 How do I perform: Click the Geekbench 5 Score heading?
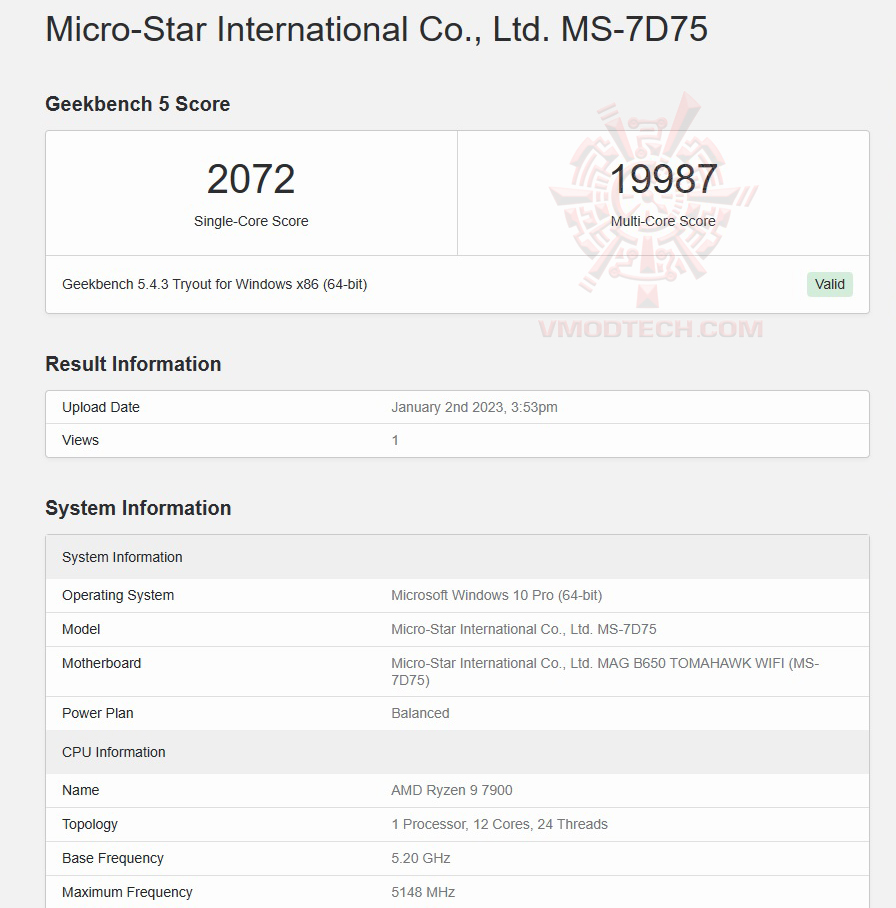click(138, 104)
